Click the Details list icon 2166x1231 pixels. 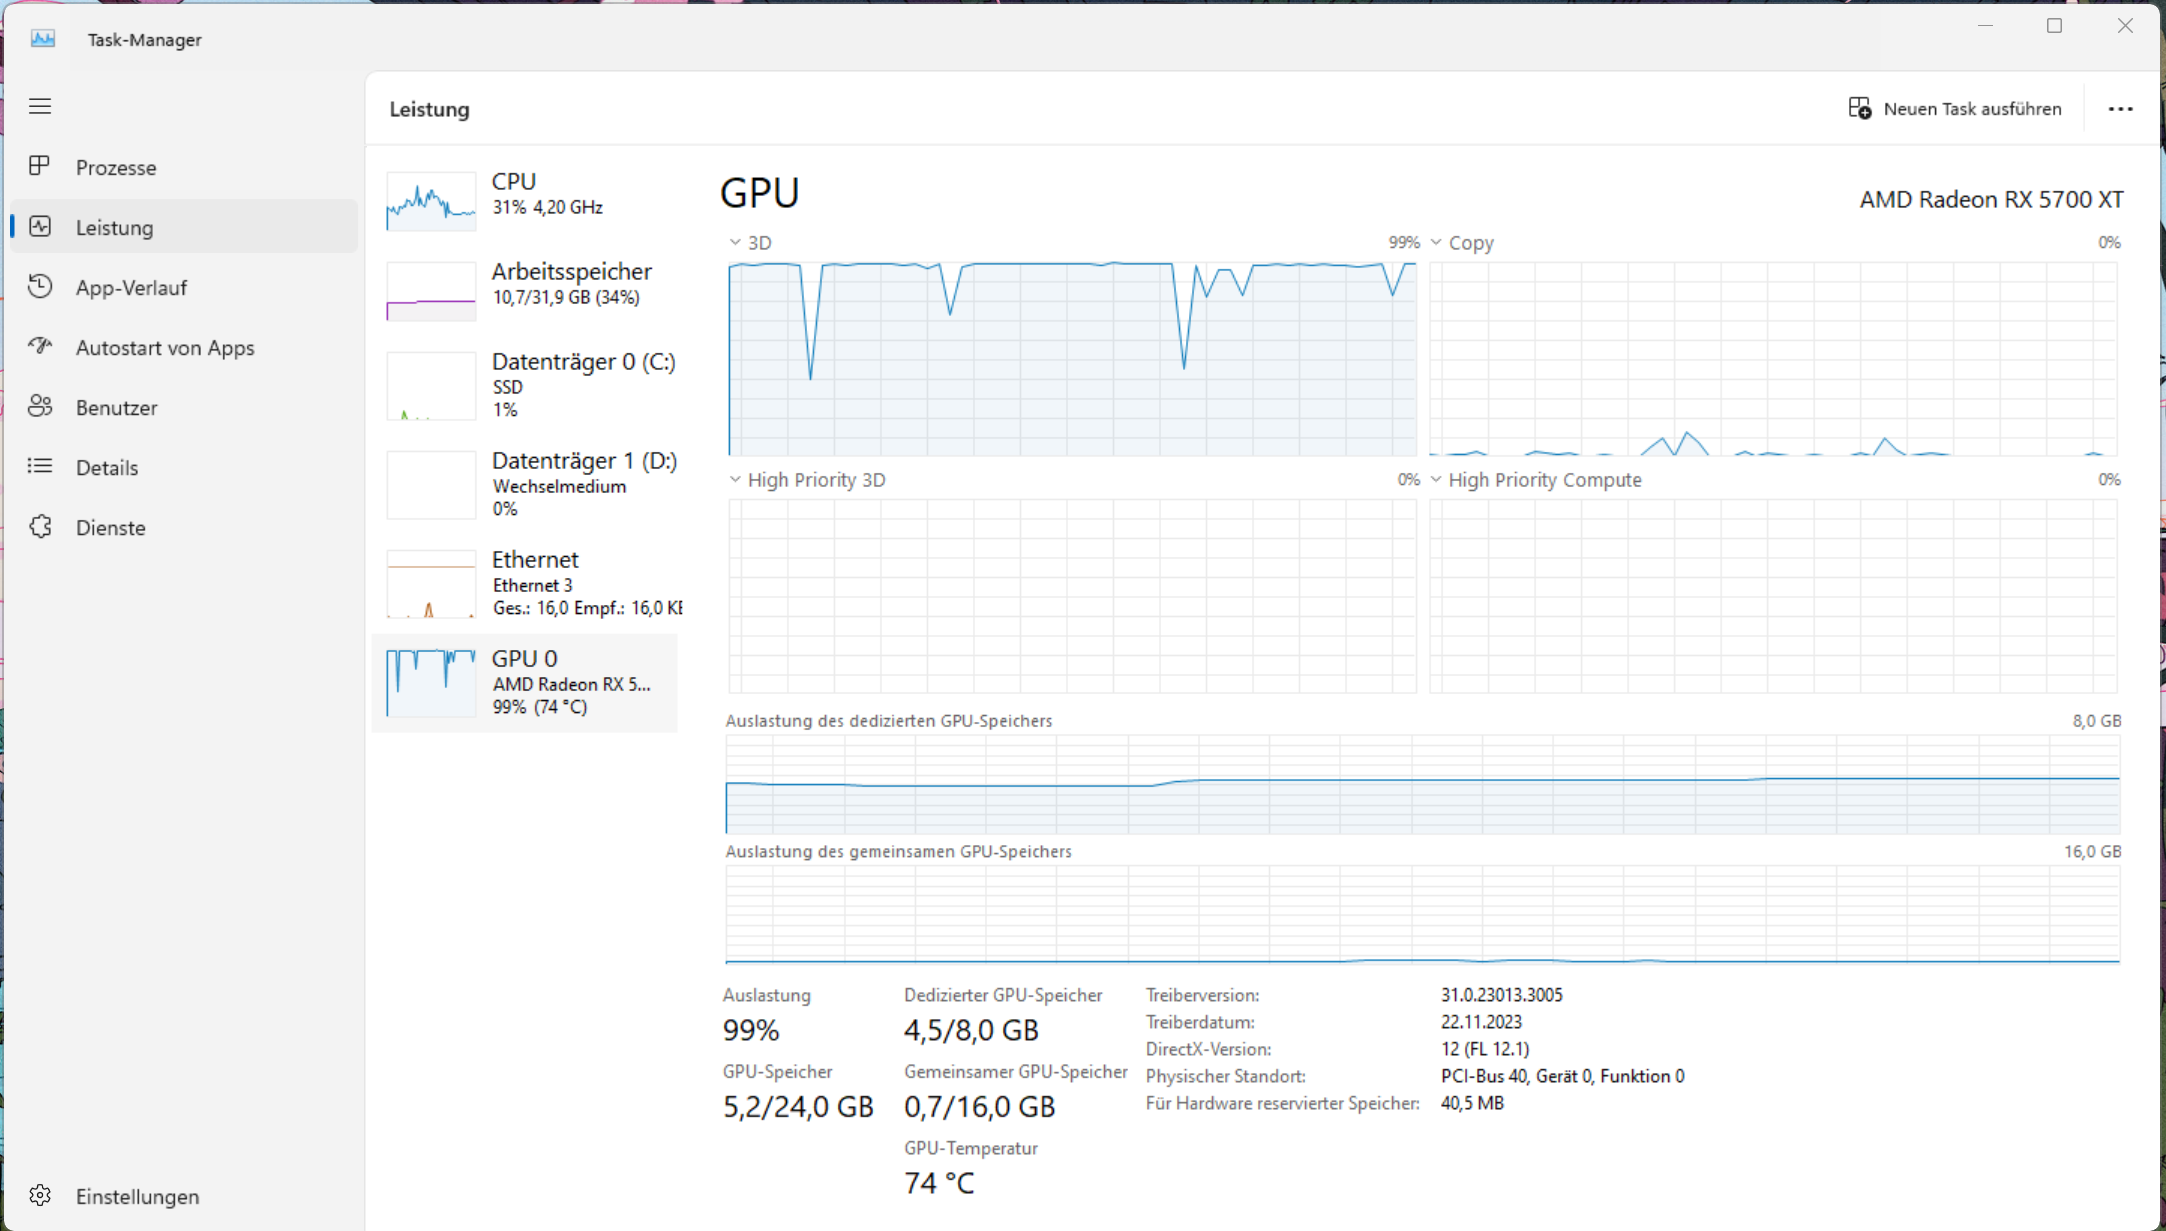click(40, 466)
